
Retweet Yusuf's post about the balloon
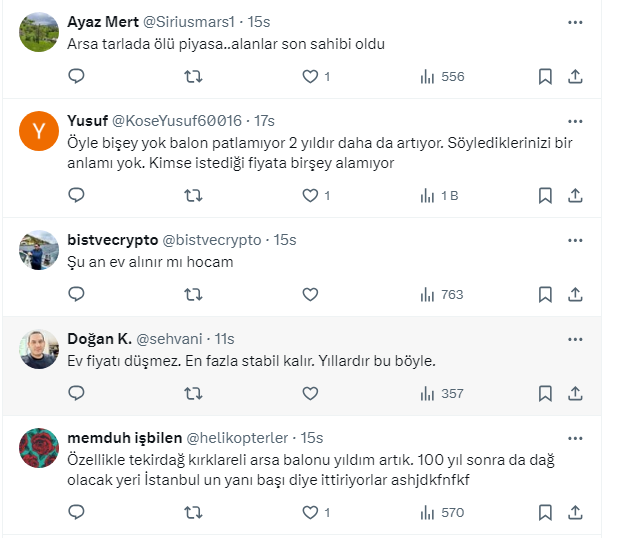194,195
